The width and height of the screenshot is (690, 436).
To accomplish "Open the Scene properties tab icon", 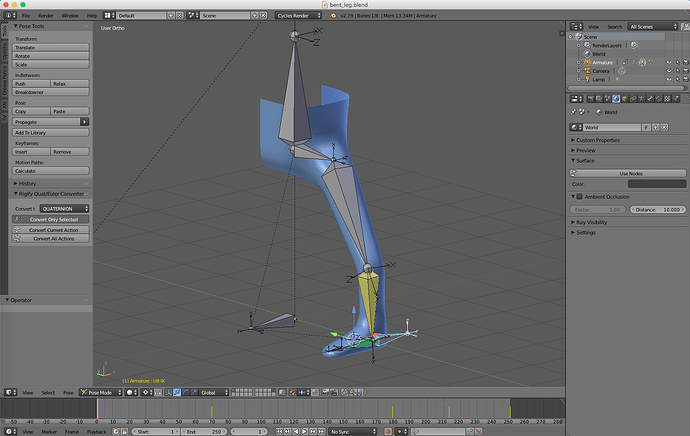I will coord(607,99).
